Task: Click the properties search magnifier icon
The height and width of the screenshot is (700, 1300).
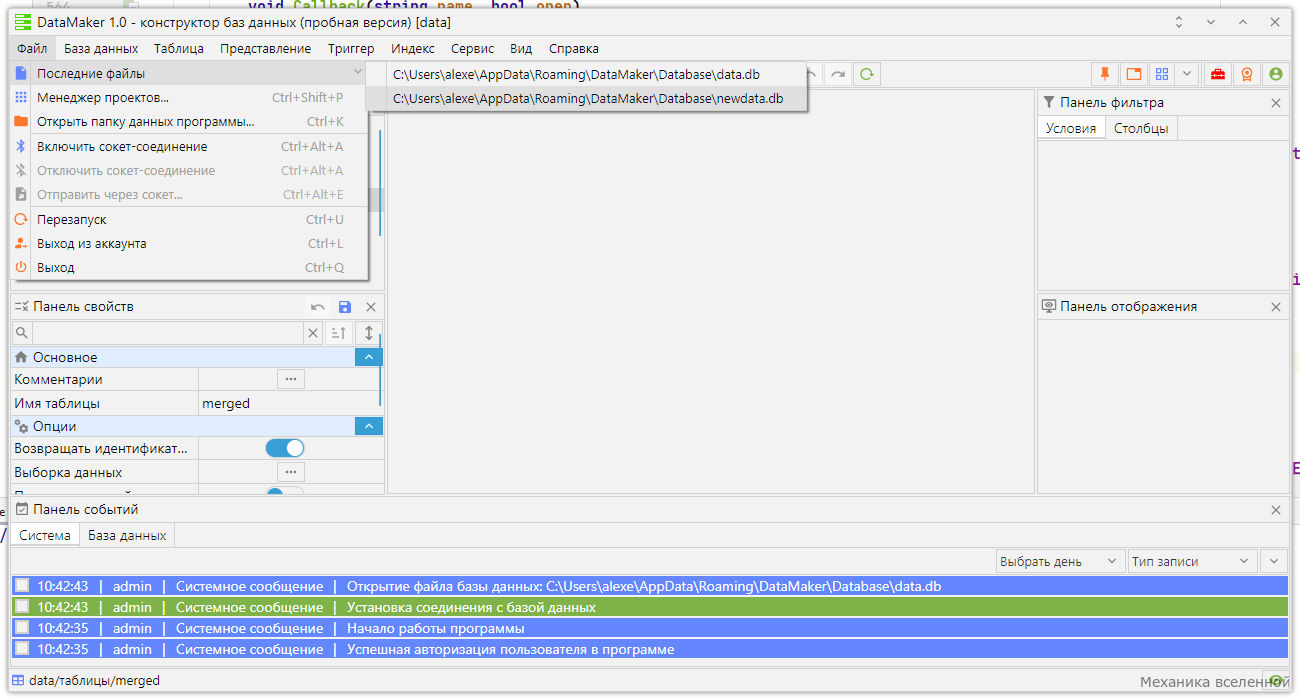Action: [22, 333]
